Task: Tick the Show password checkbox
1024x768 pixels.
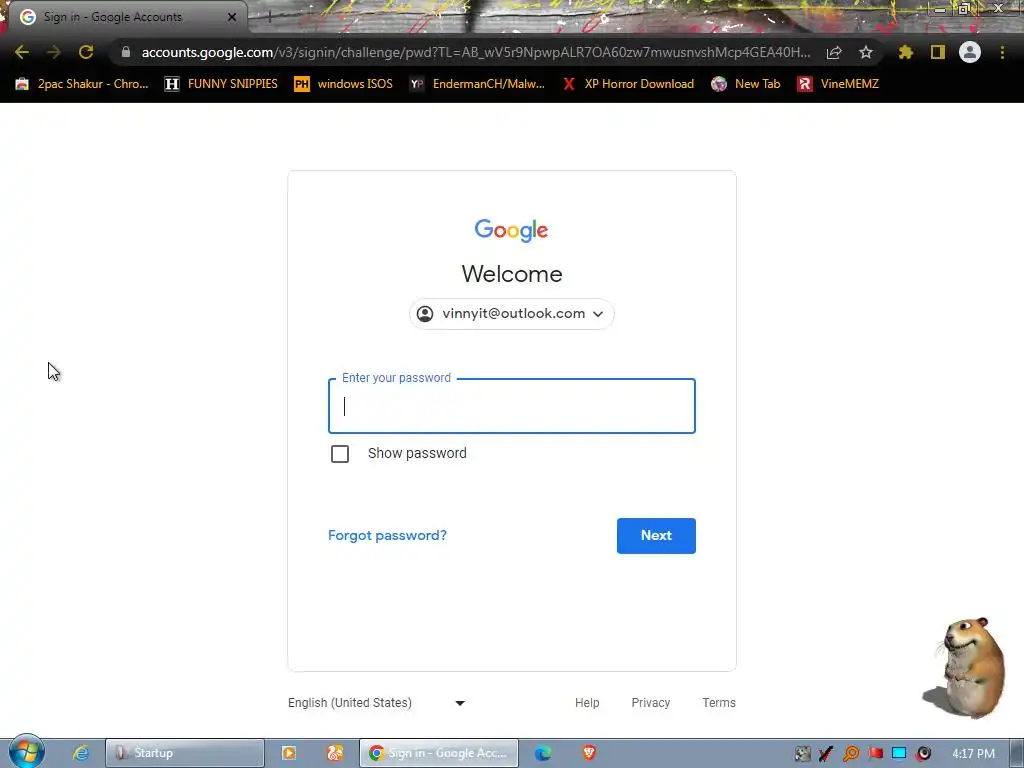Action: (340, 454)
